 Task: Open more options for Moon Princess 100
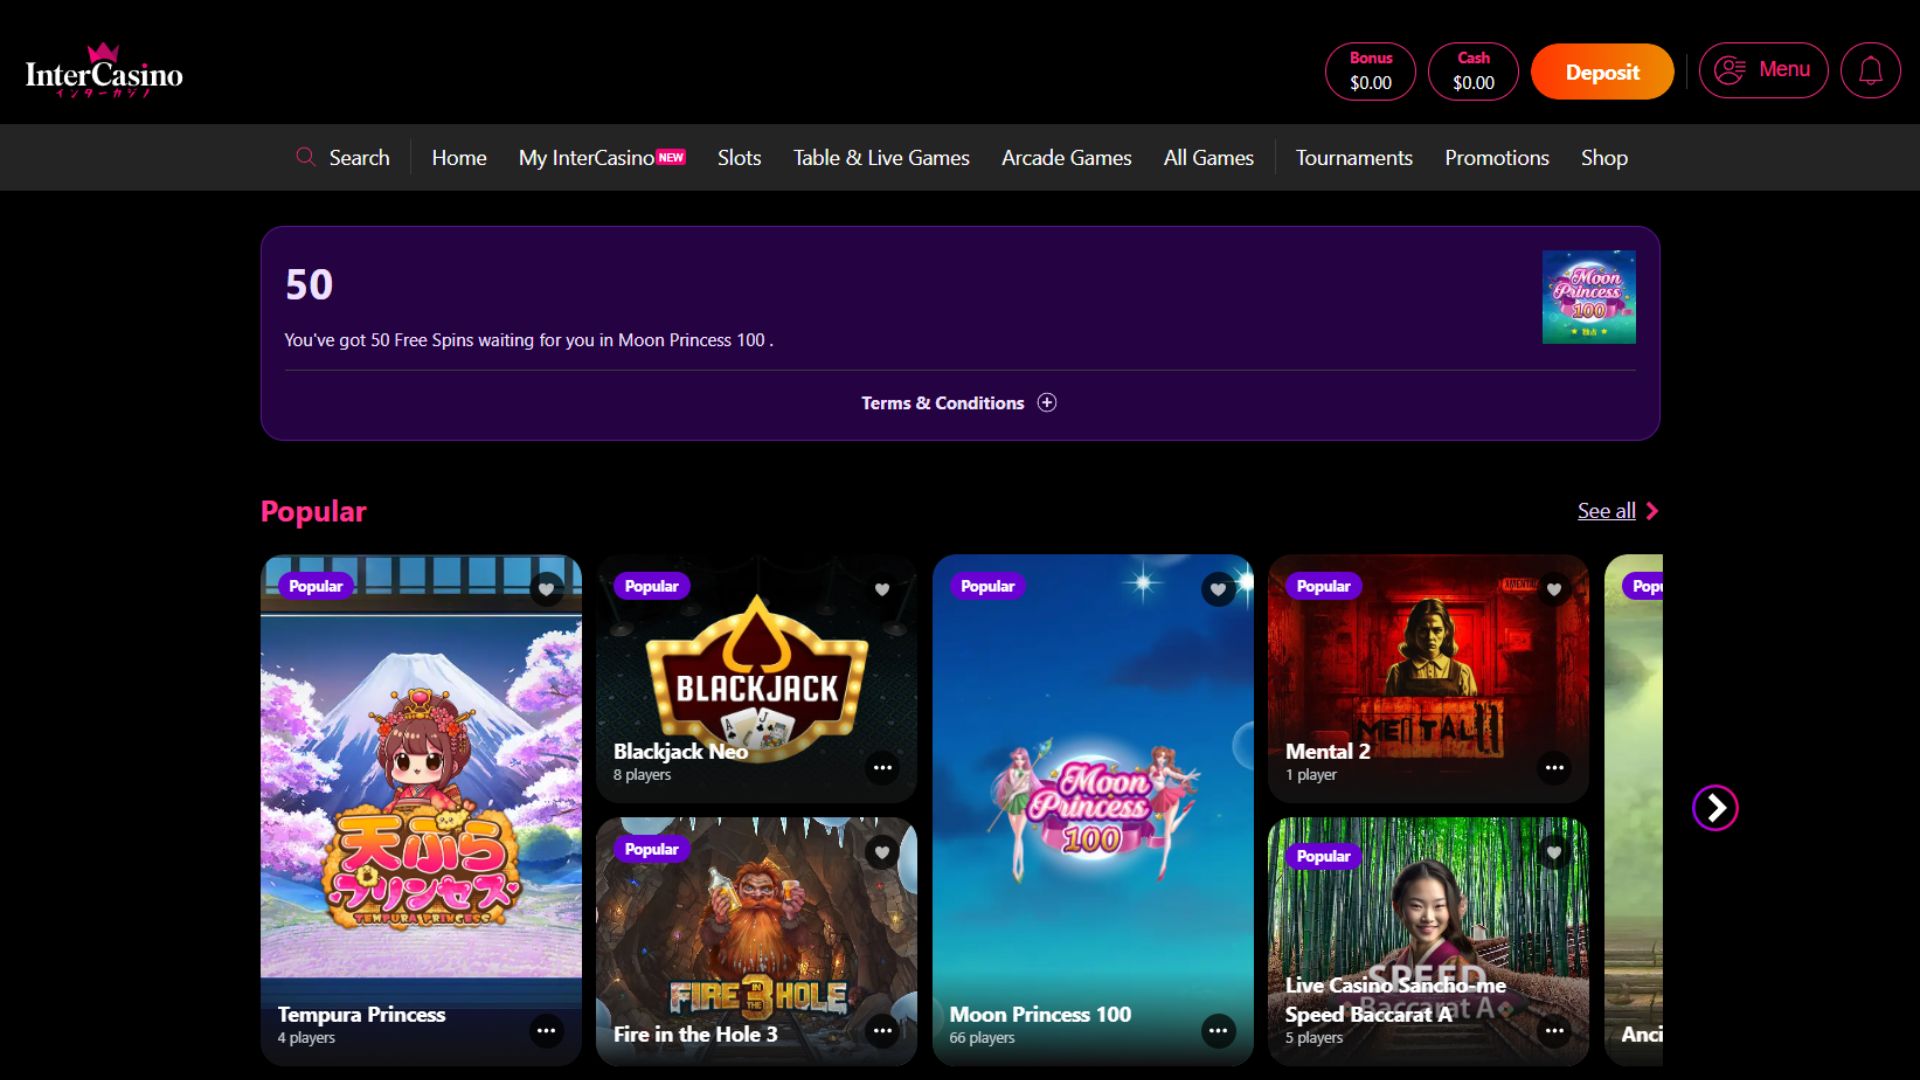click(x=1218, y=1030)
